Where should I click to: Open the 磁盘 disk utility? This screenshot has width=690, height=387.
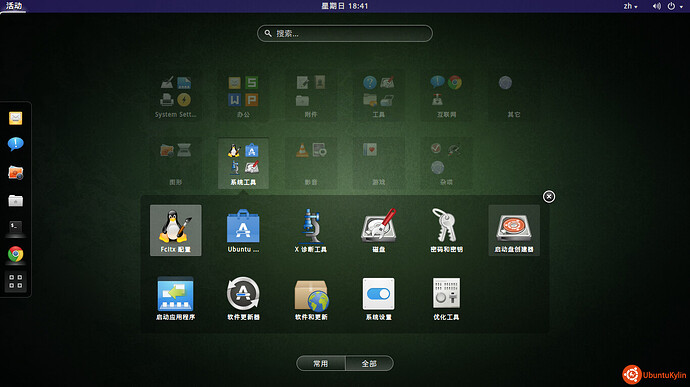[x=378, y=230]
